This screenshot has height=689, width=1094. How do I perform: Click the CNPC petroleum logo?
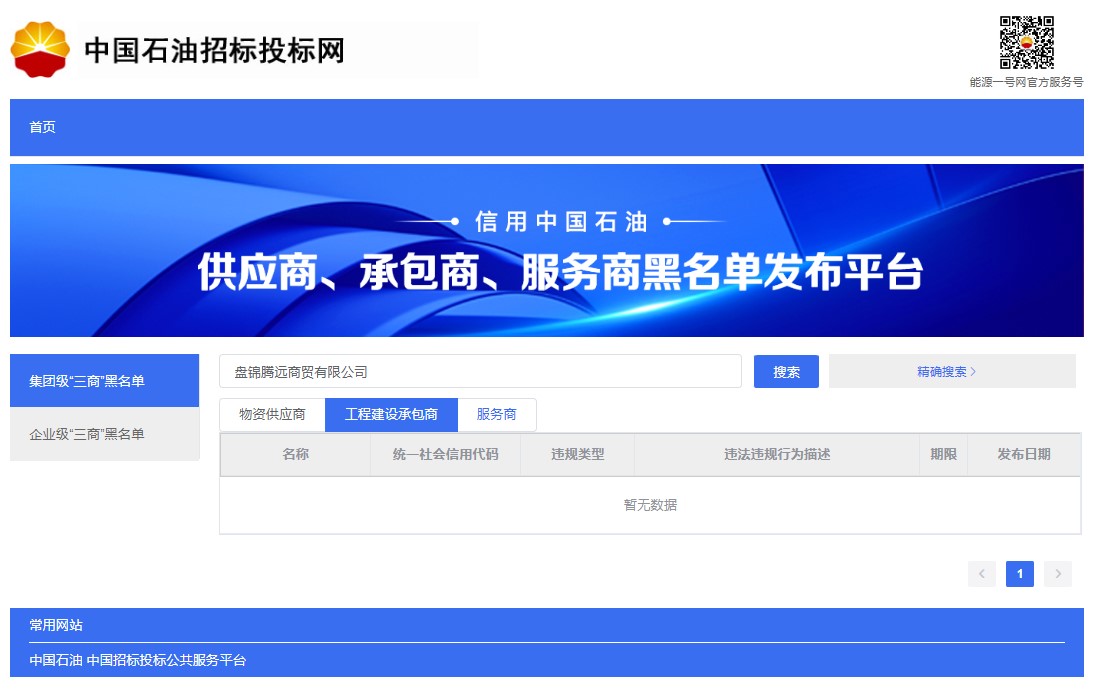(40, 50)
